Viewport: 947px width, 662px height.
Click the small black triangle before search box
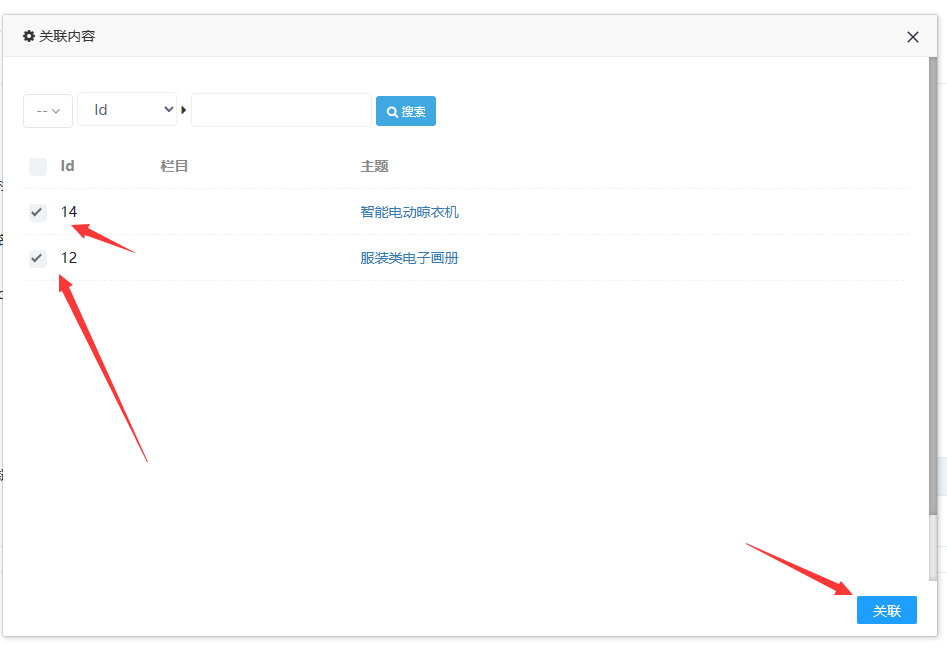(184, 110)
